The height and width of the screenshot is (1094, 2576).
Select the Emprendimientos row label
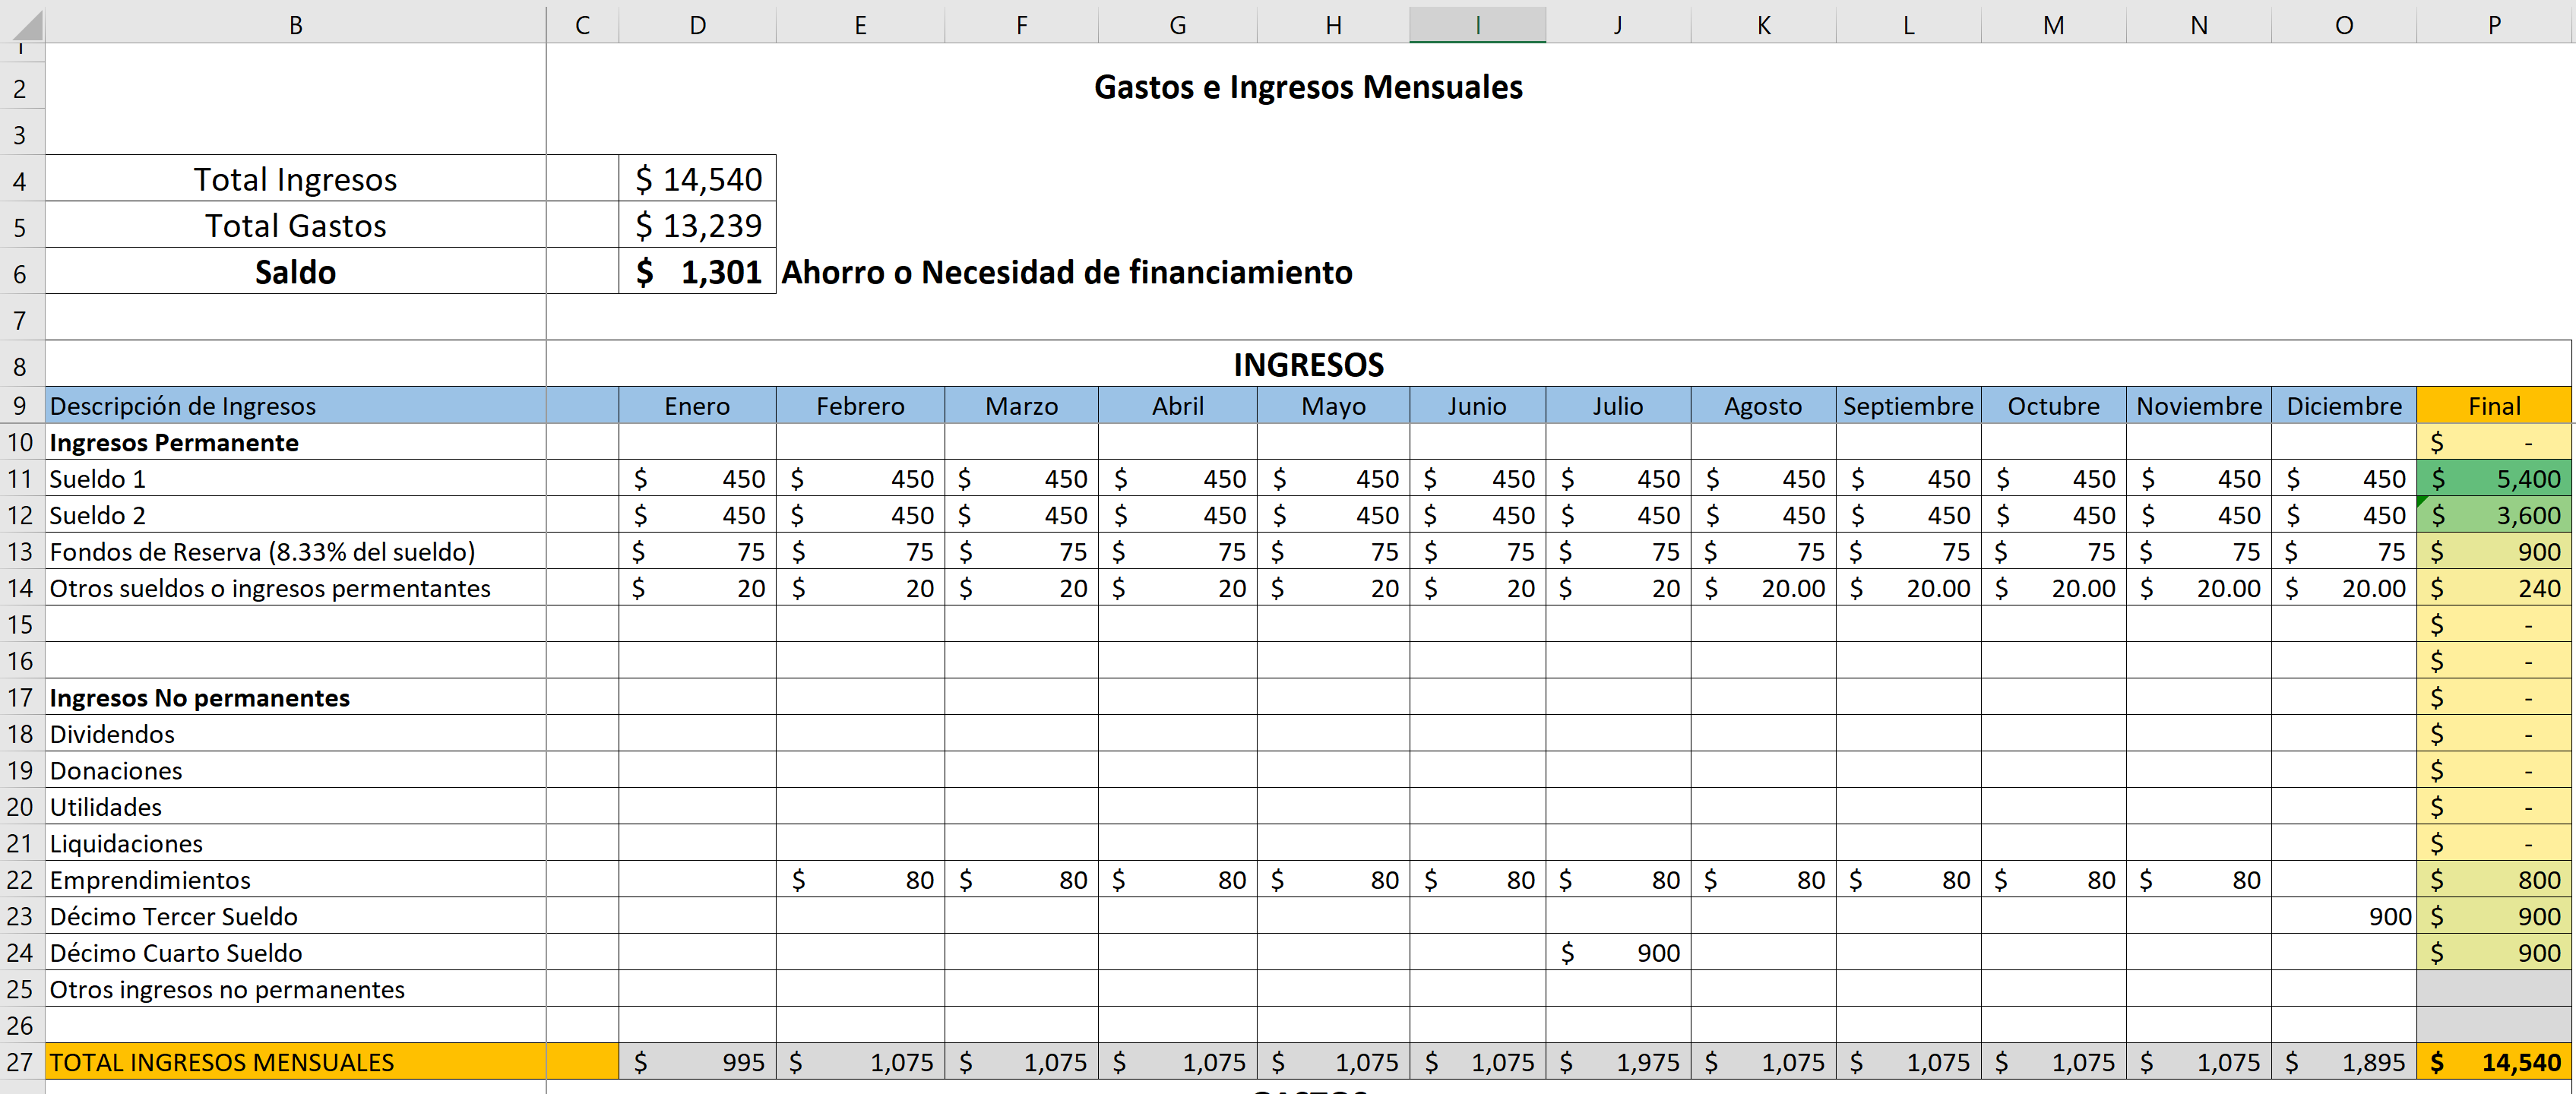295,880
